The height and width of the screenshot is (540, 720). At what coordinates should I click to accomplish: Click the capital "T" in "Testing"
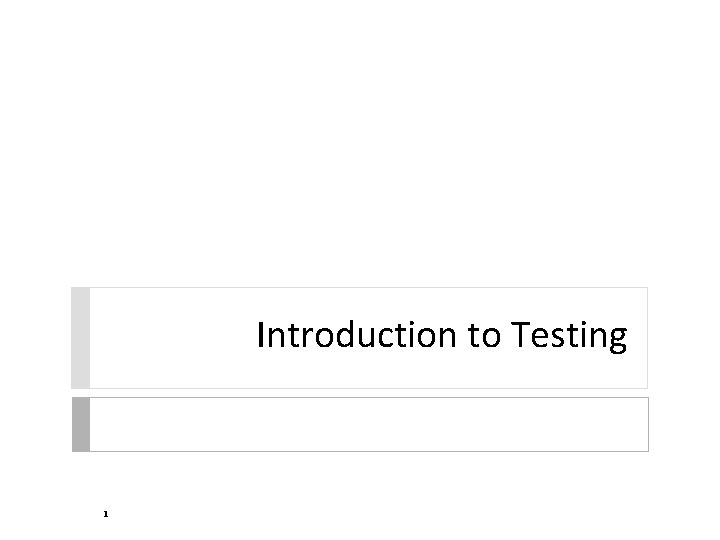(520, 336)
